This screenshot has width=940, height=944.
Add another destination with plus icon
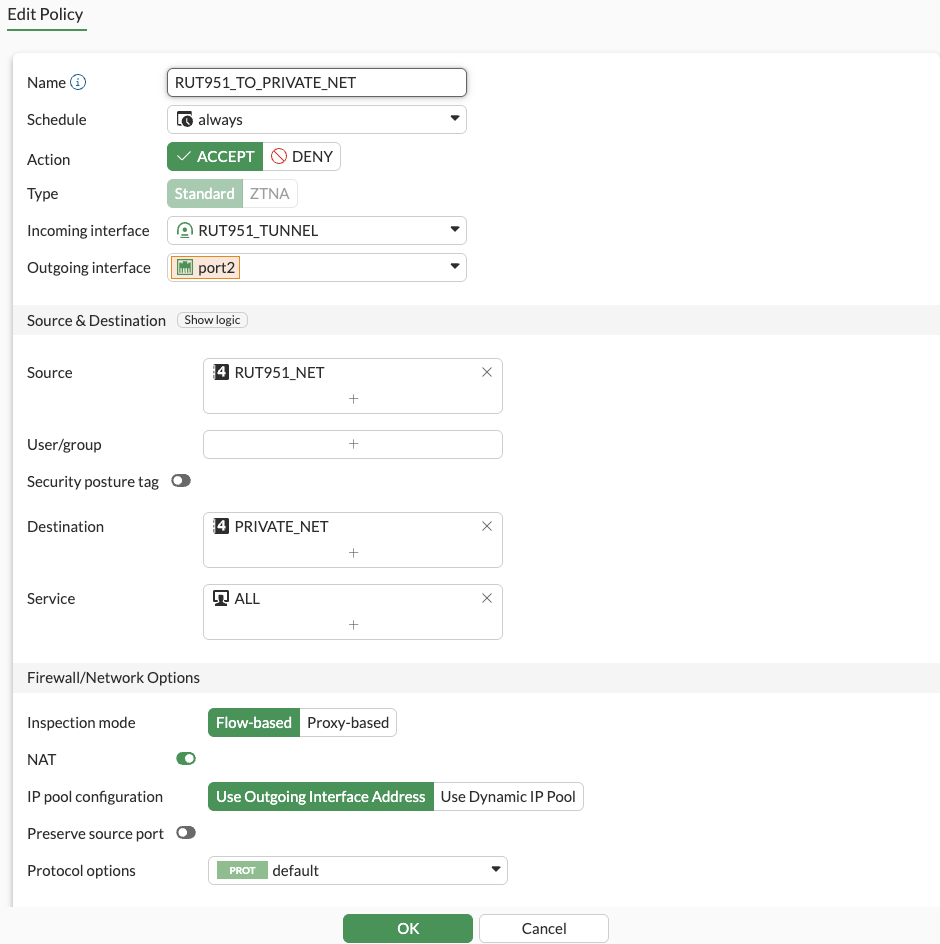coord(353,553)
